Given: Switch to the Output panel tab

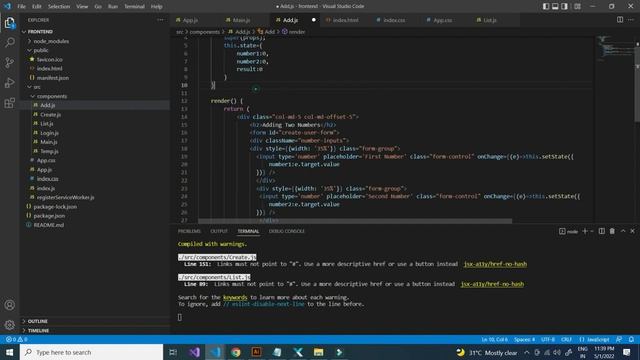Looking at the screenshot, I should (x=219, y=231).
